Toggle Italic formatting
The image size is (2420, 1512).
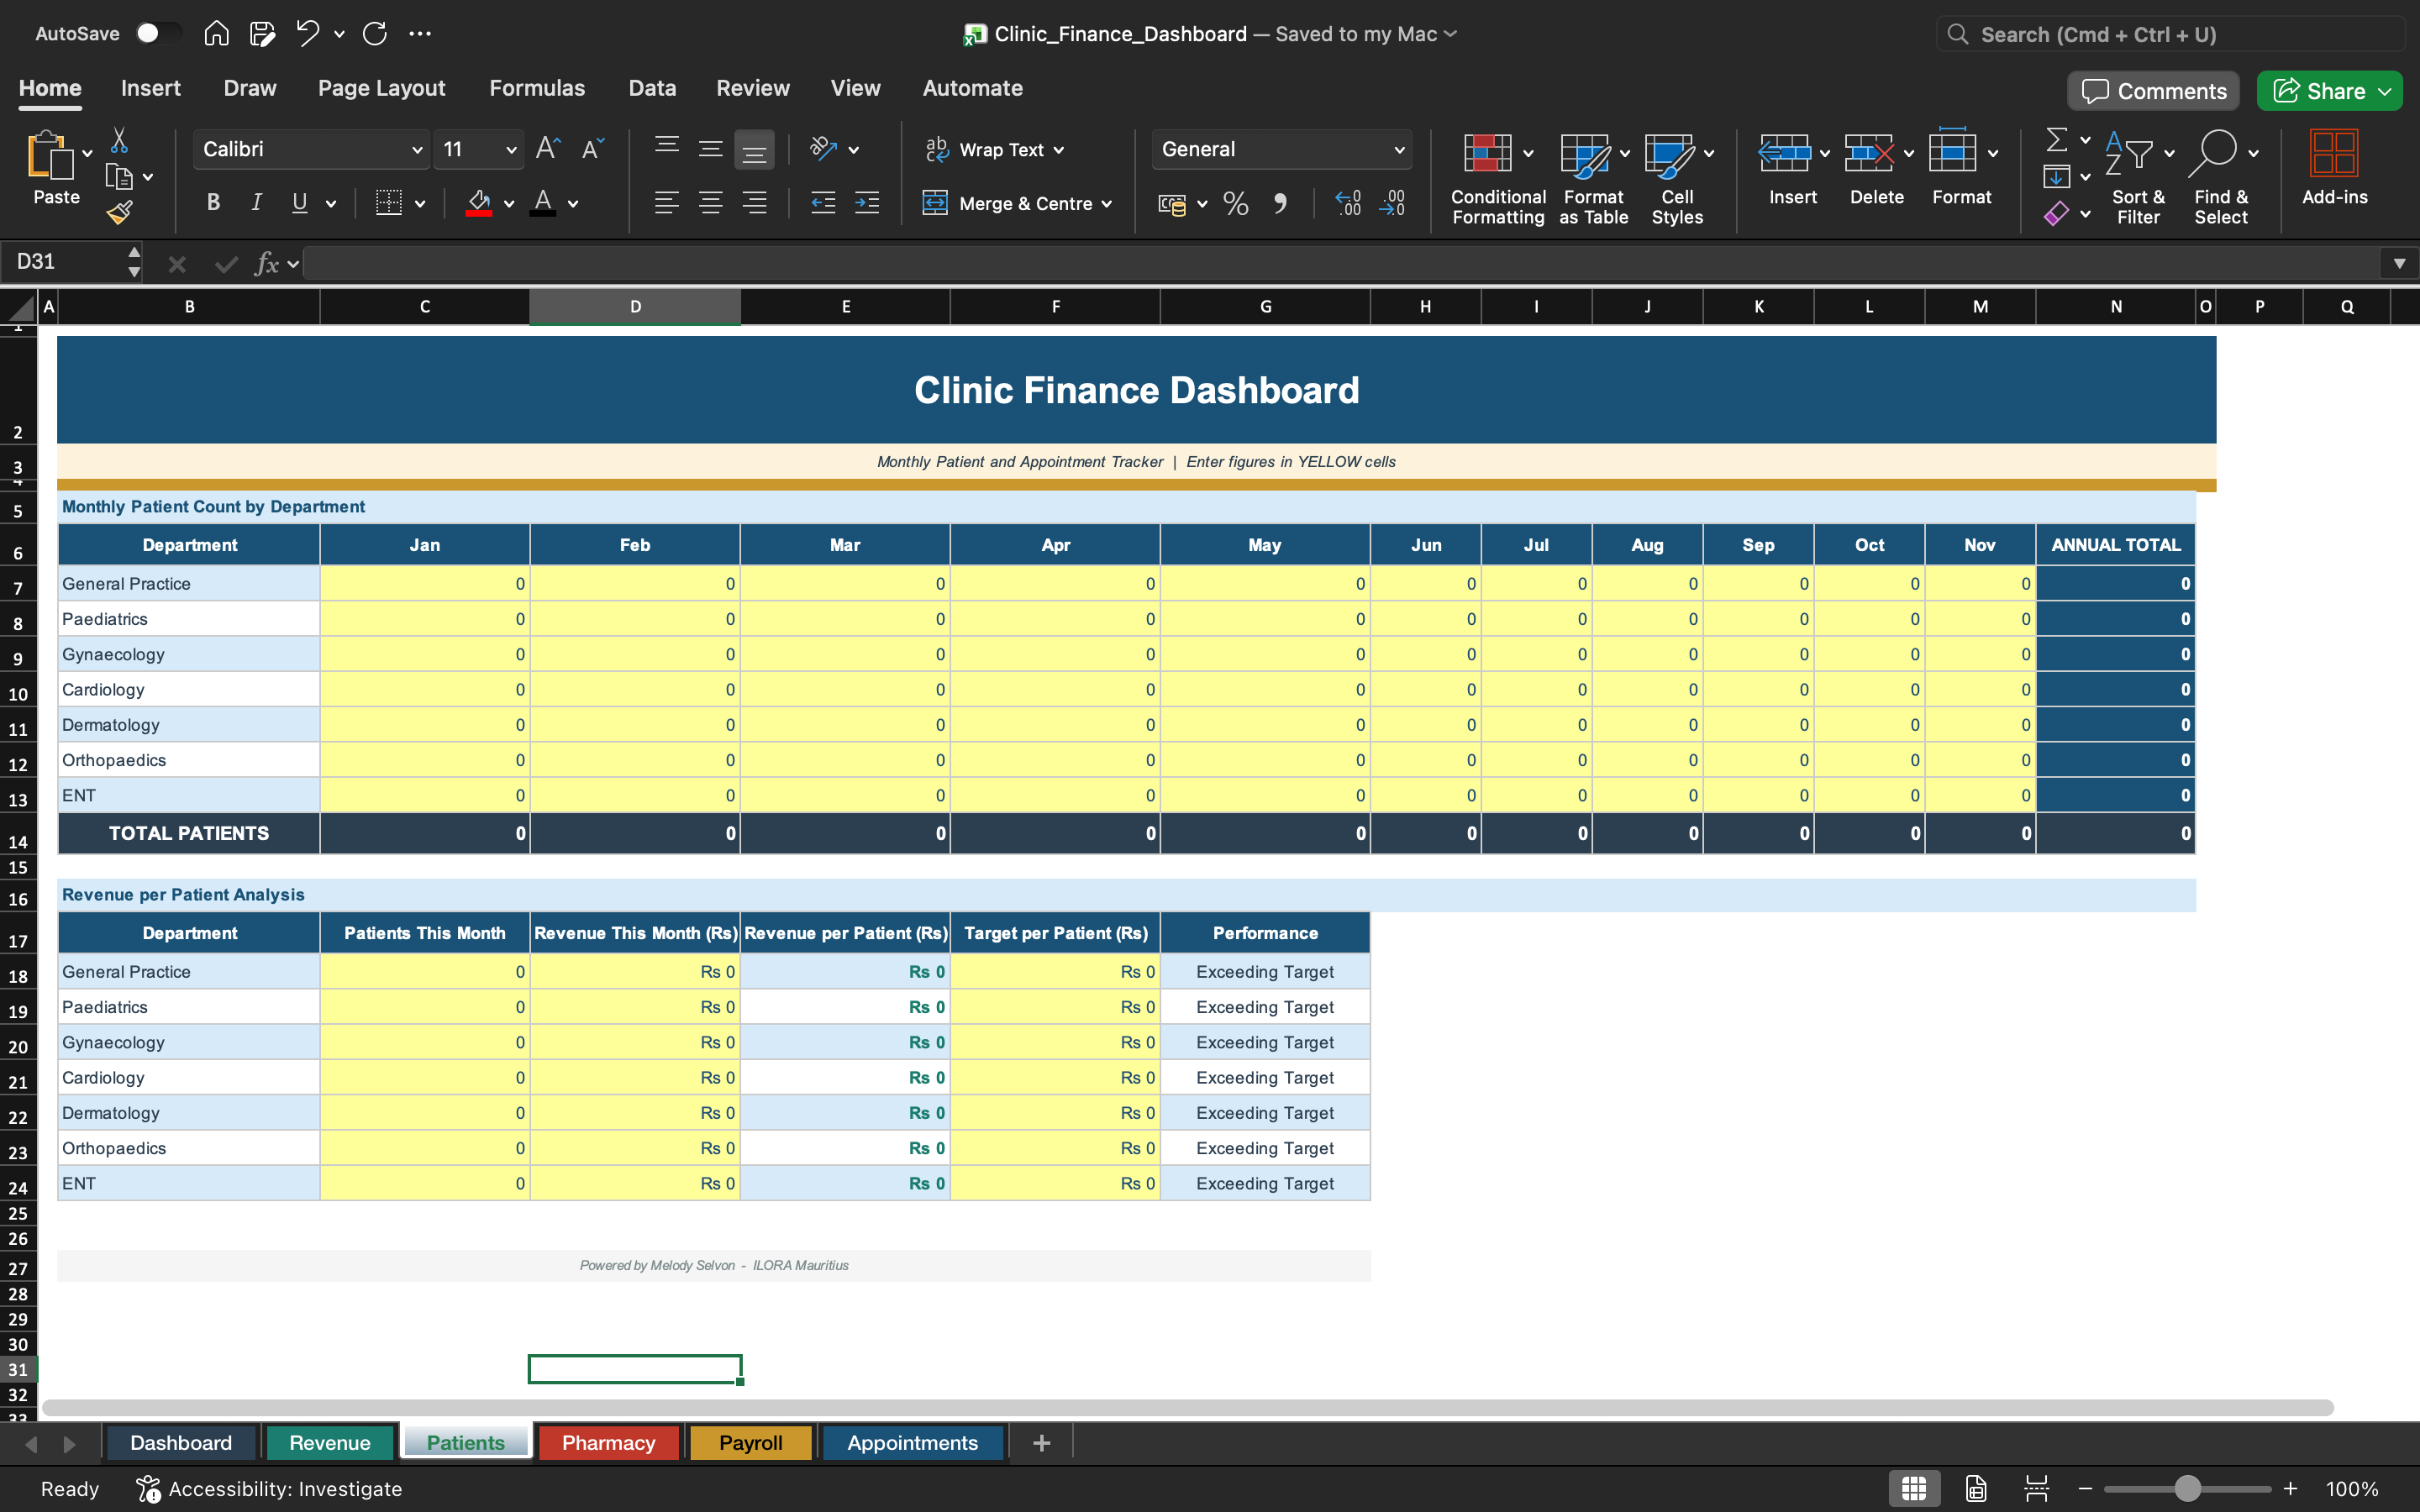tap(256, 203)
